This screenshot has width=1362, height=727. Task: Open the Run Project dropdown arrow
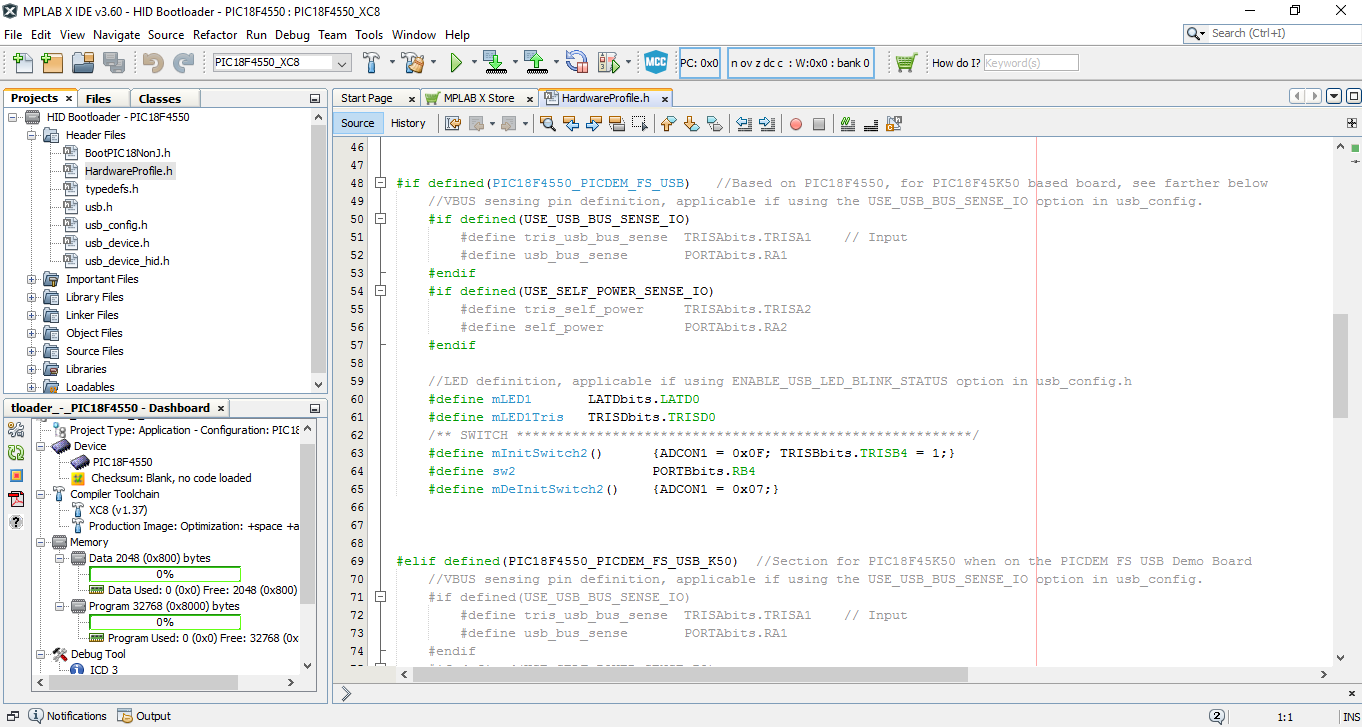tap(475, 63)
